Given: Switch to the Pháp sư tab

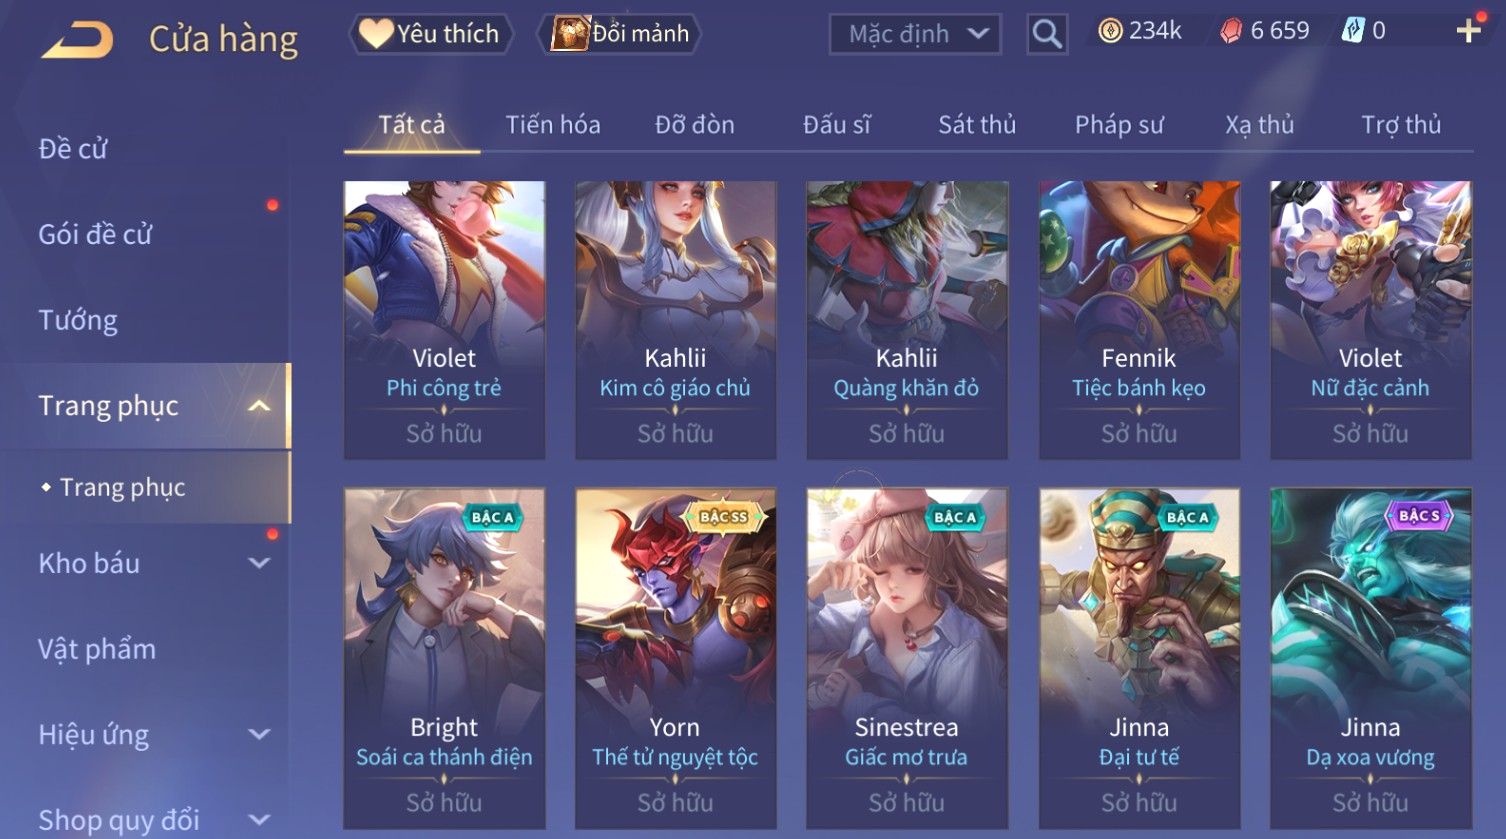Looking at the screenshot, I should click(1119, 124).
